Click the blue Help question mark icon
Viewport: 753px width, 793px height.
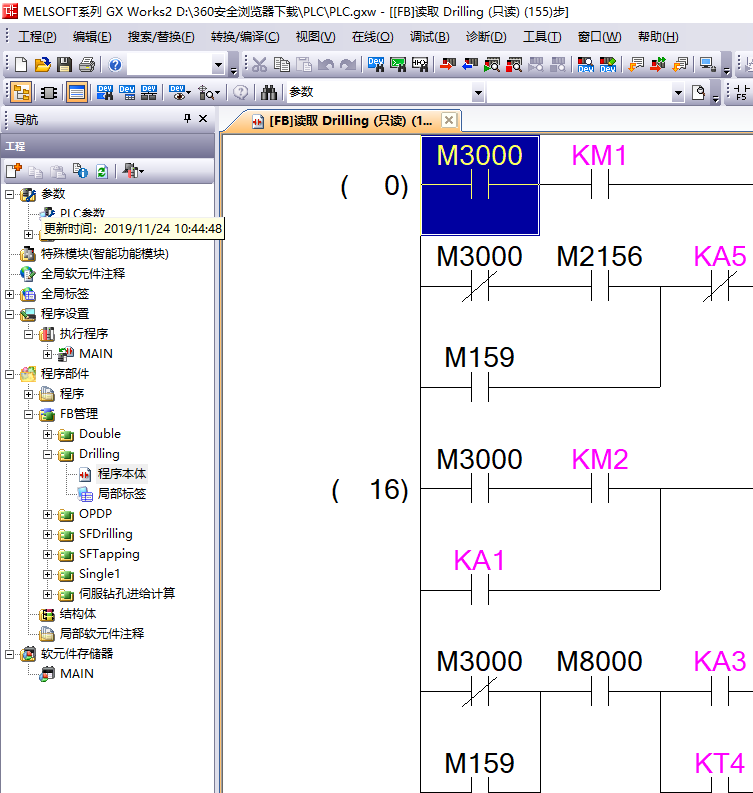tap(115, 65)
